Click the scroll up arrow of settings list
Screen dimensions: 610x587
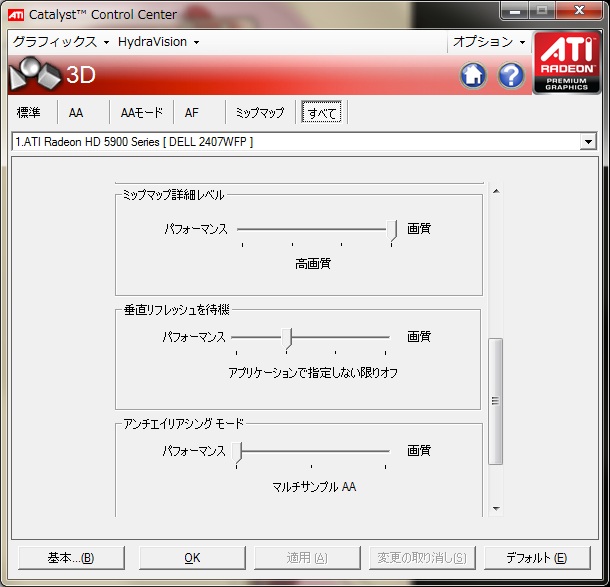coord(496,191)
